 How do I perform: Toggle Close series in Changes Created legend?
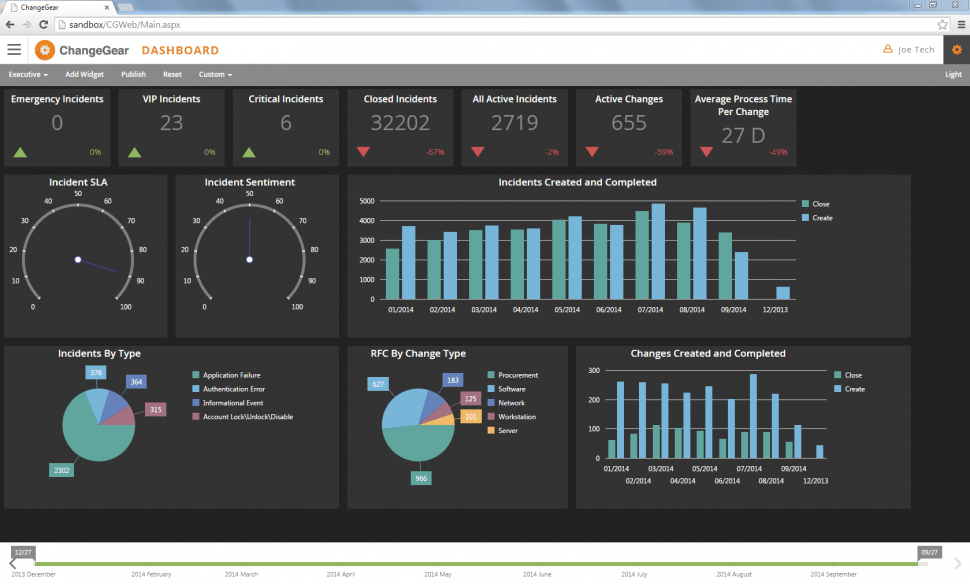coord(848,375)
